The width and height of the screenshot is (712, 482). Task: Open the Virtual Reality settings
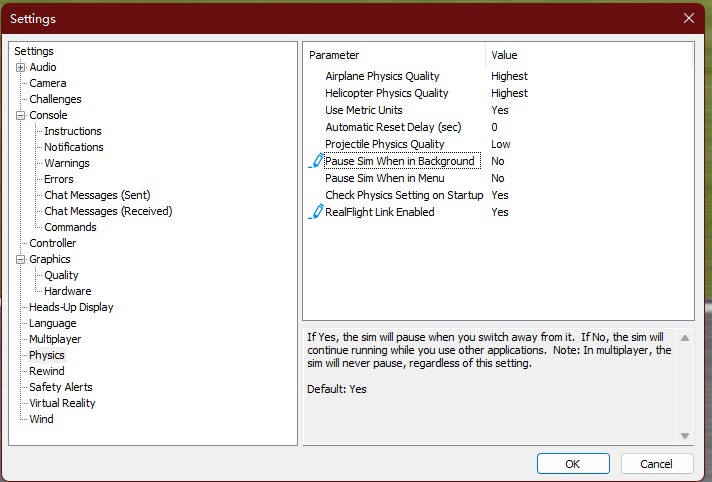62,403
